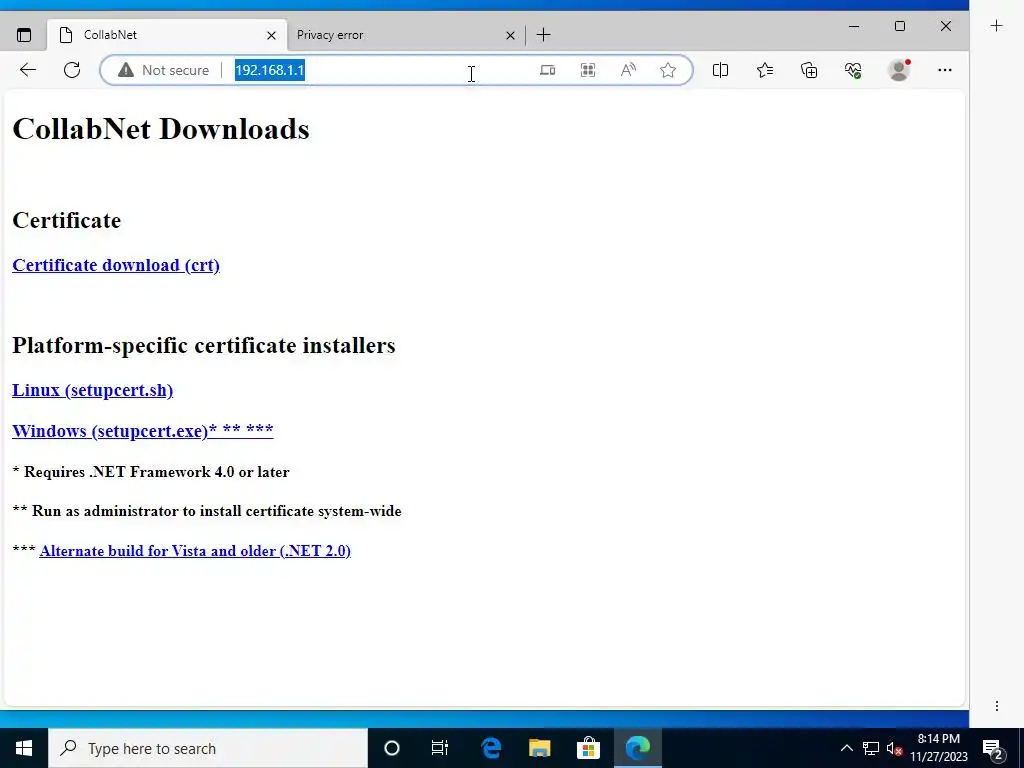Screen dimensions: 1024x768
Task: Open the profile avatar menu
Action: (x=899, y=70)
